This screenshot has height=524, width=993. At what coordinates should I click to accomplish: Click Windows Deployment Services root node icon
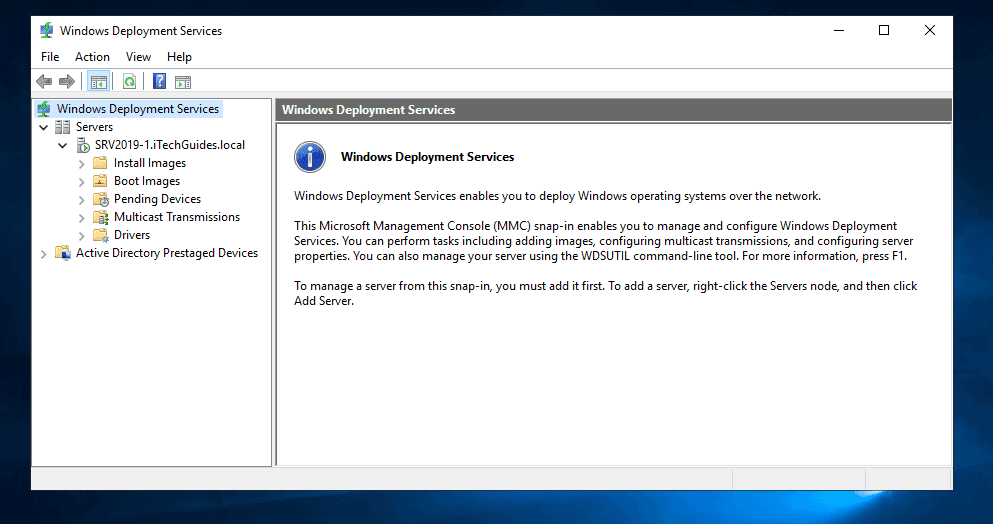[44, 109]
